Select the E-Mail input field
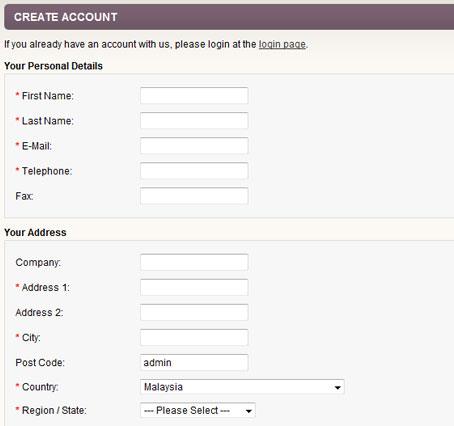Viewport: 454px width, 426px height. tap(194, 146)
